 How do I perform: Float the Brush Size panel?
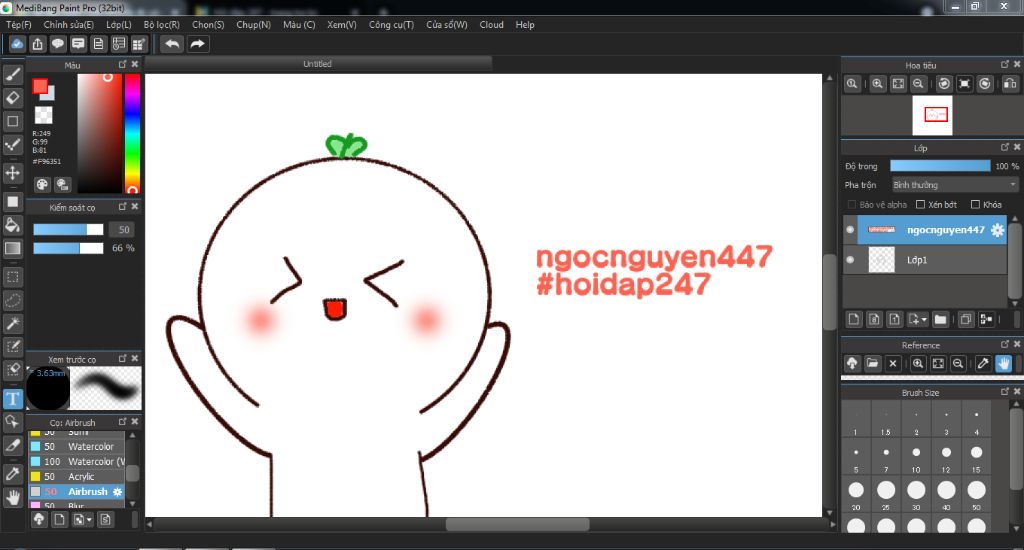point(1004,391)
